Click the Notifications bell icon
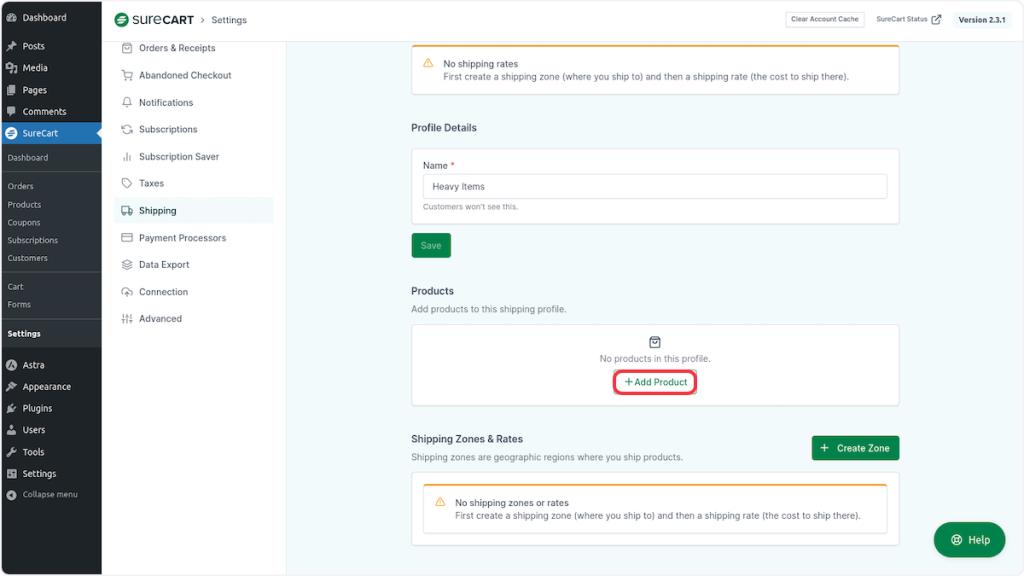This screenshot has height=576, width=1024. [127, 102]
